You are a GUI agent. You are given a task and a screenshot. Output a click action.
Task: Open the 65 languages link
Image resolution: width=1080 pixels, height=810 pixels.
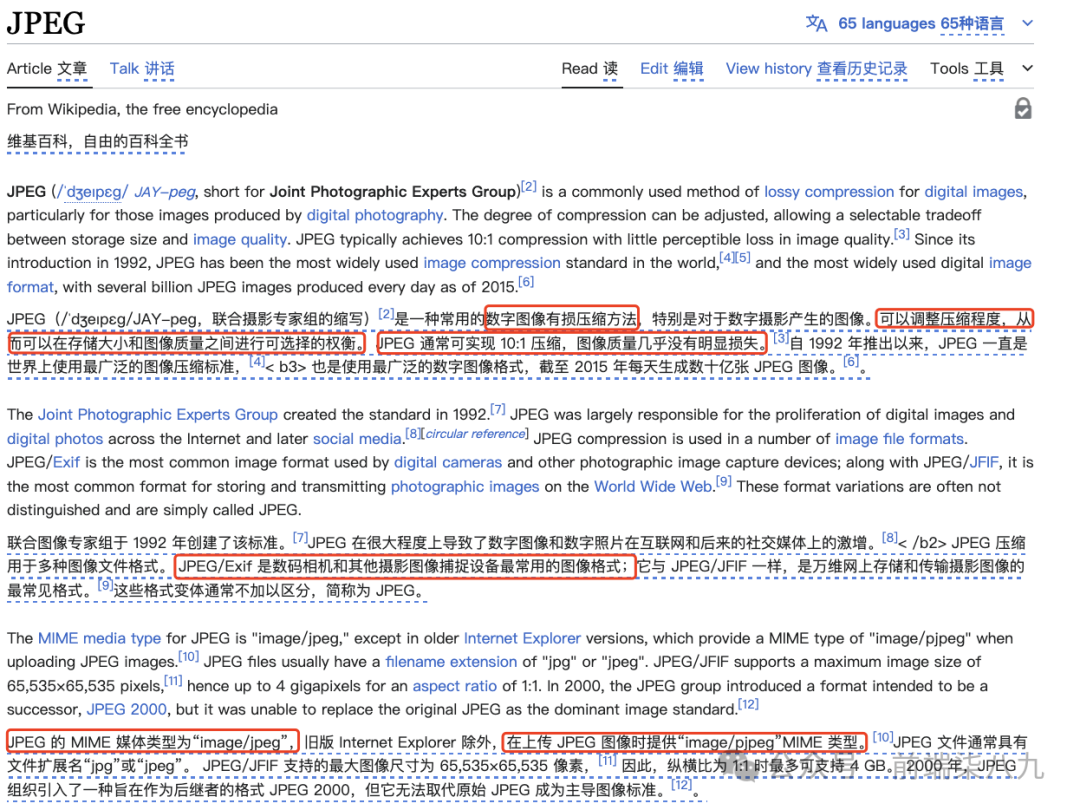coord(921,23)
